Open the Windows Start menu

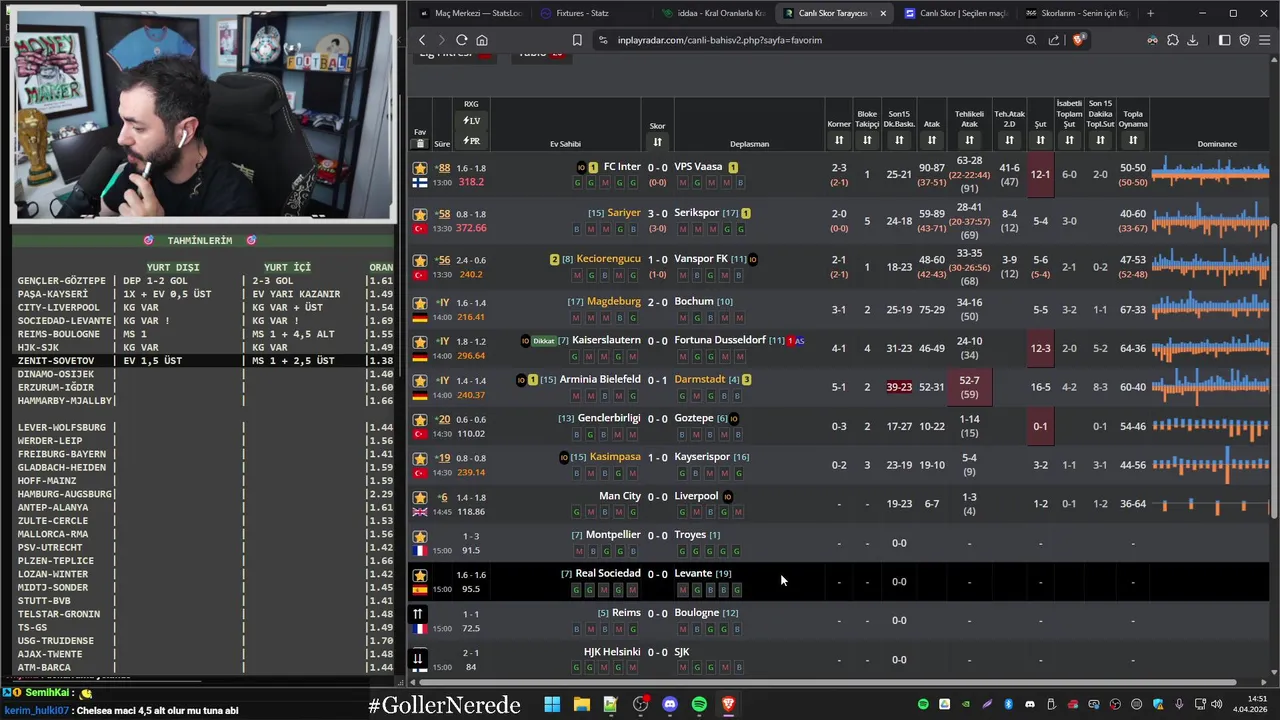552,704
